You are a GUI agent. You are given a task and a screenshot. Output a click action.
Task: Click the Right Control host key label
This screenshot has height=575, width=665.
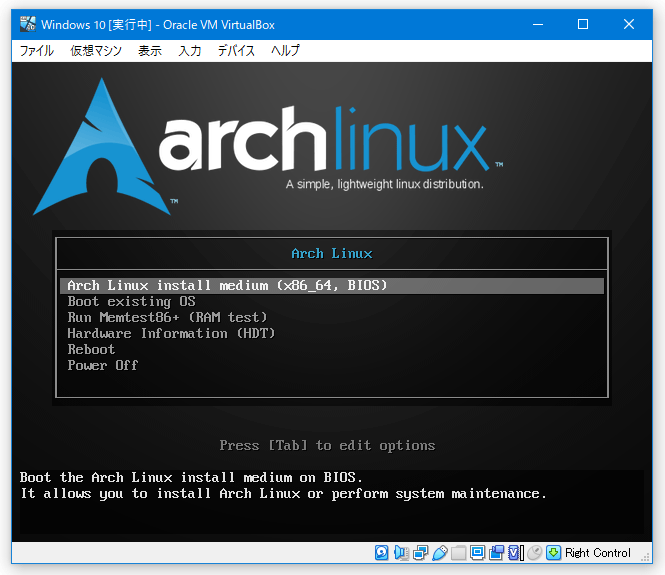tap(598, 553)
